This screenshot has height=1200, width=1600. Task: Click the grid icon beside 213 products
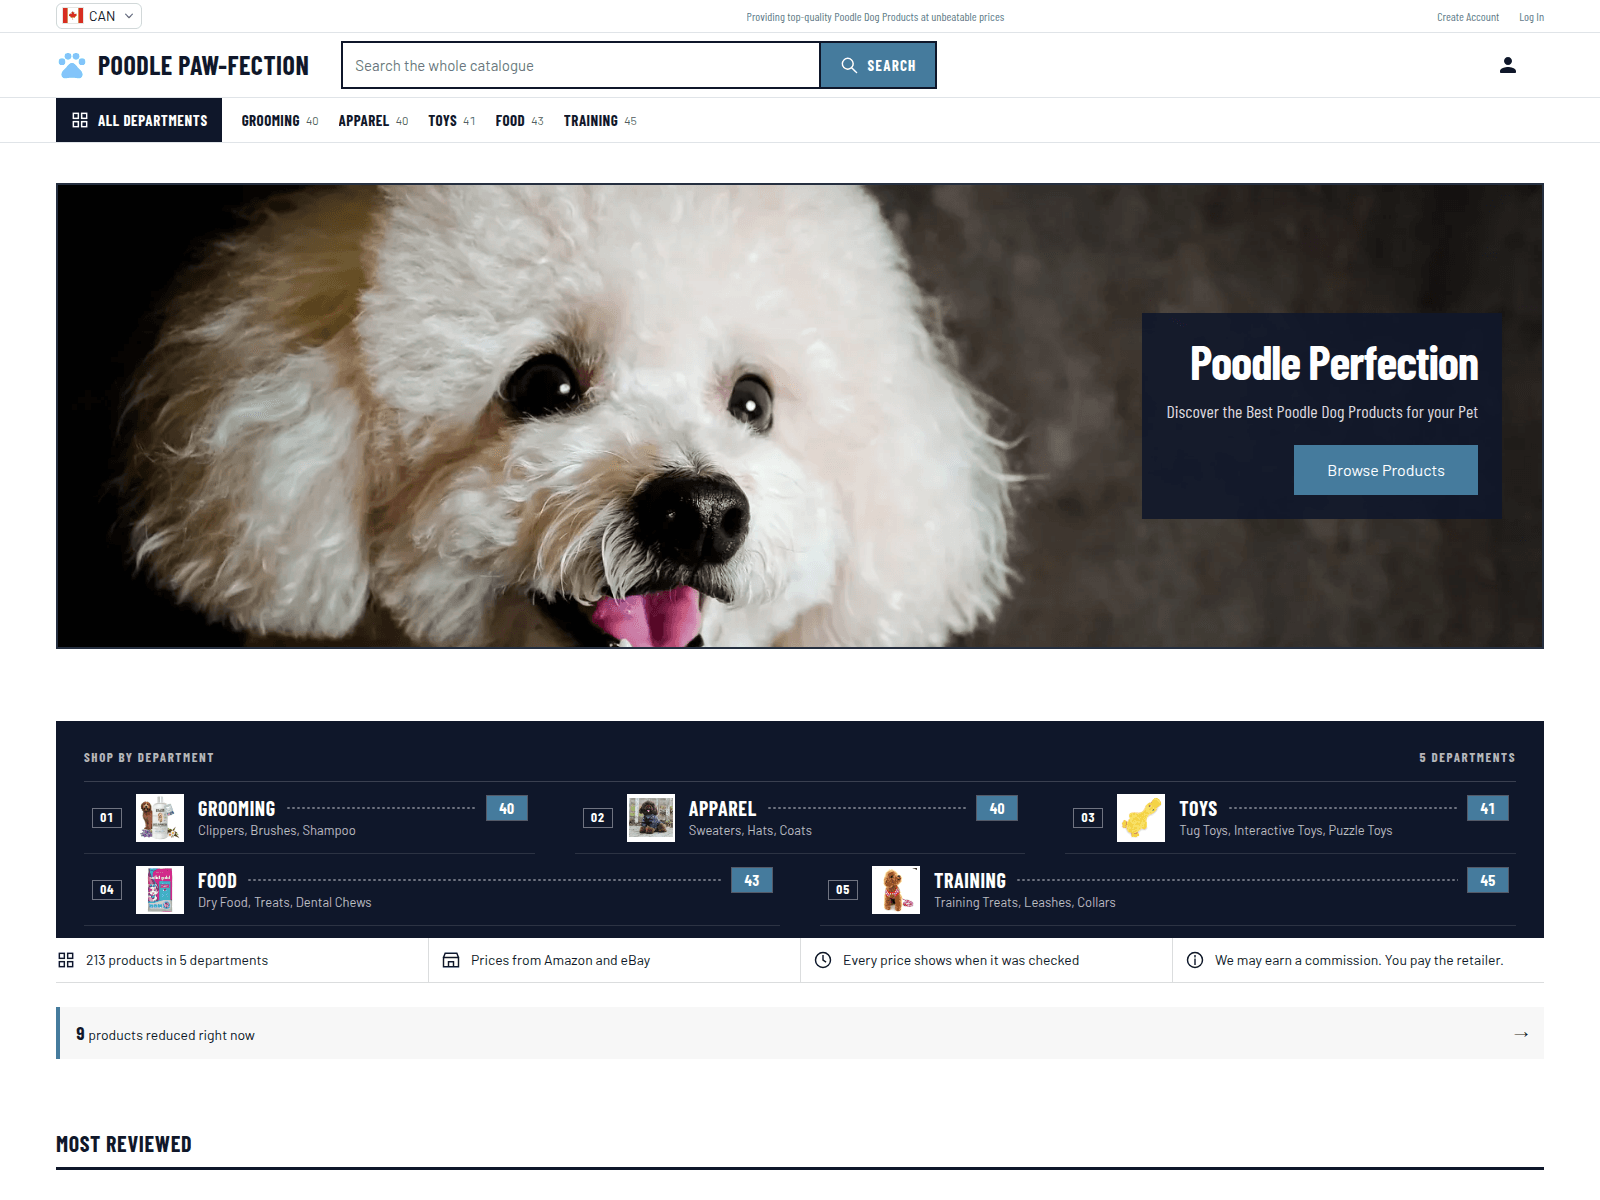(x=66, y=960)
